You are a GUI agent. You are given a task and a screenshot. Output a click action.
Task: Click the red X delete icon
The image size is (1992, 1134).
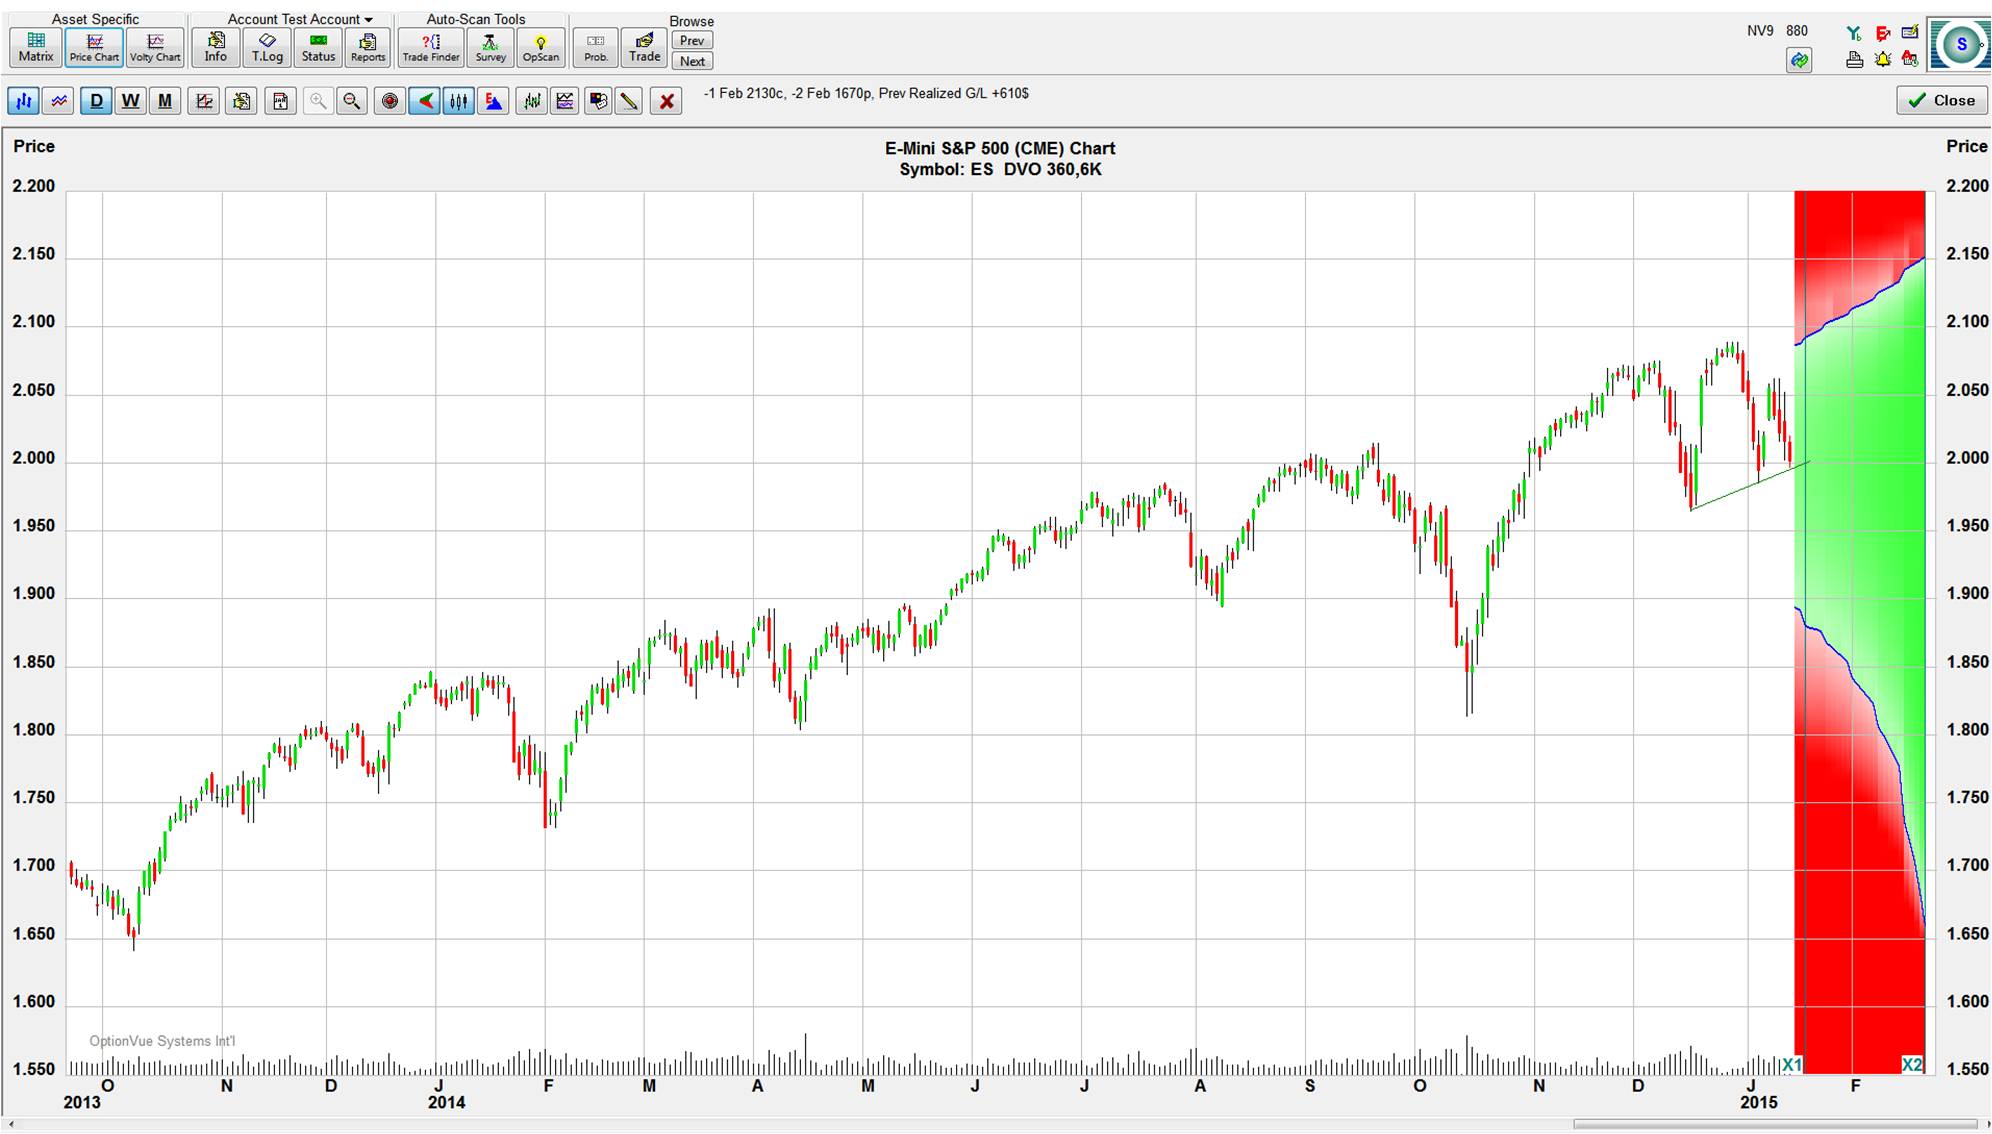[667, 101]
